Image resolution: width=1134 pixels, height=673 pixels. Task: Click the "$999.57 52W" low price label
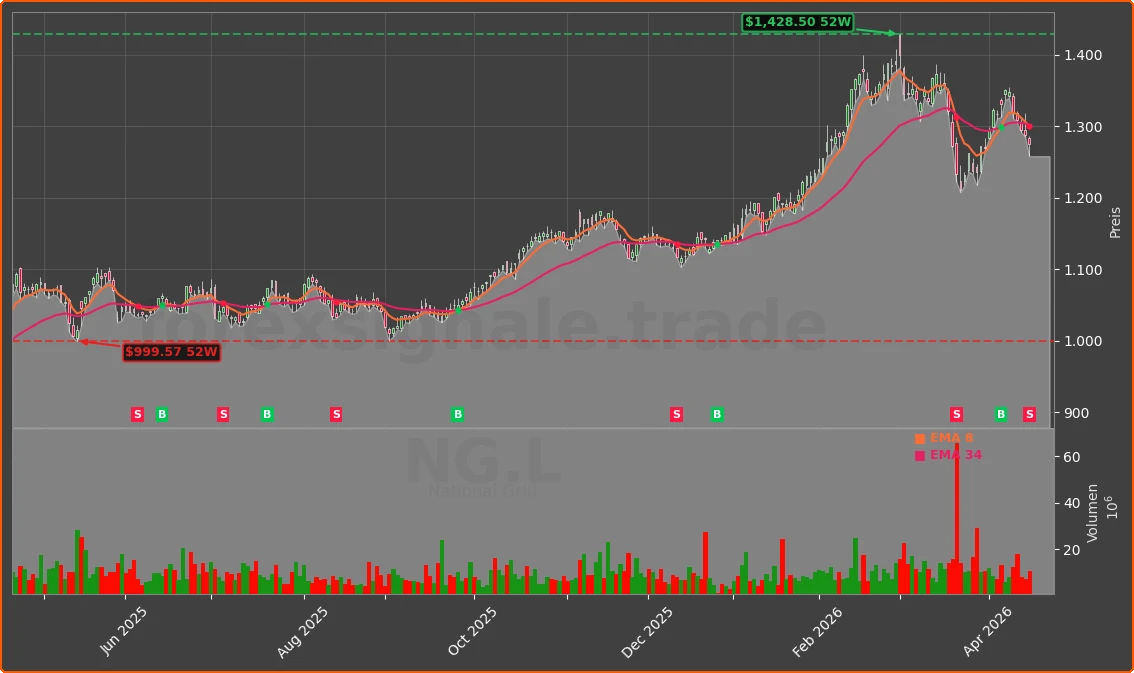point(172,351)
